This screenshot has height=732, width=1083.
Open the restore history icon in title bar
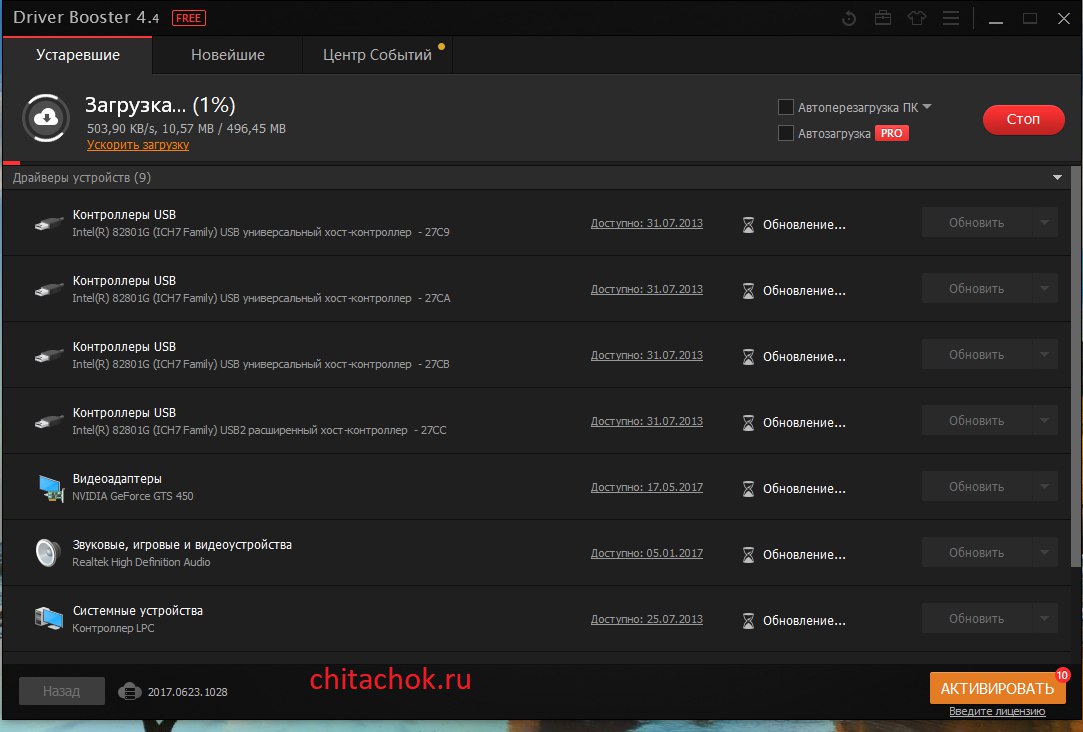tap(849, 19)
